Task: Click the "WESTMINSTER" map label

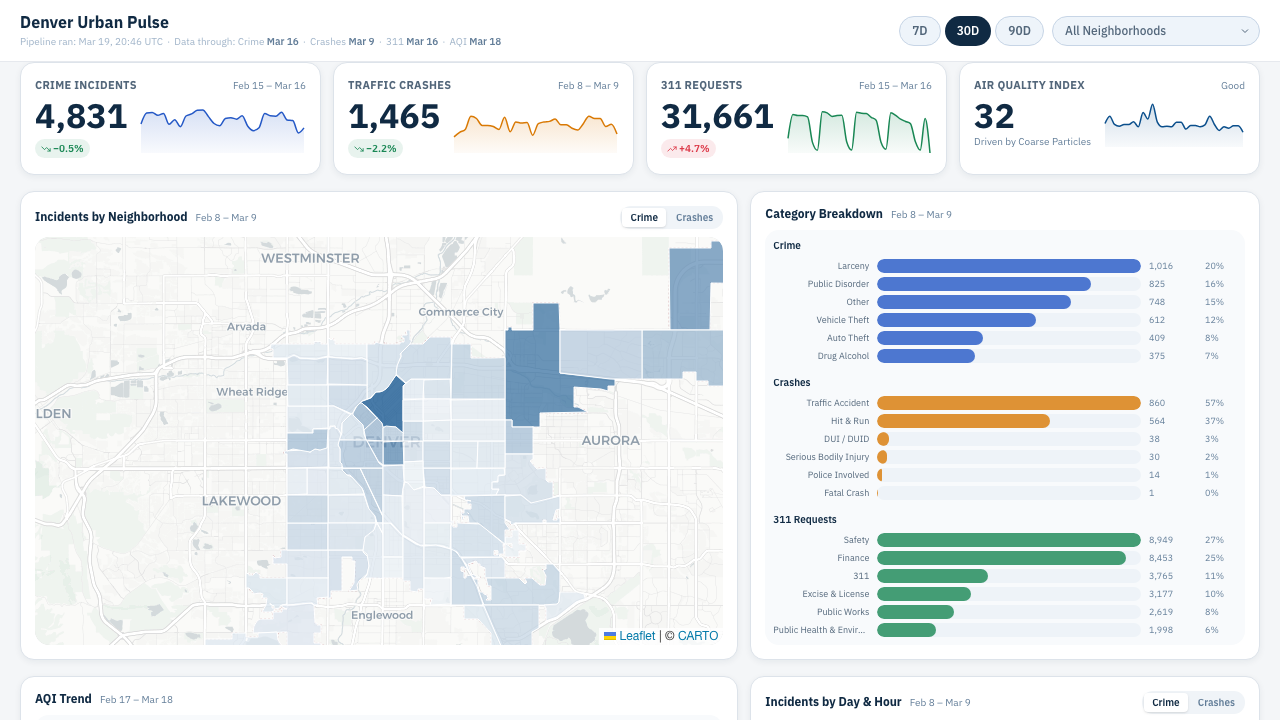Action: coord(310,258)
